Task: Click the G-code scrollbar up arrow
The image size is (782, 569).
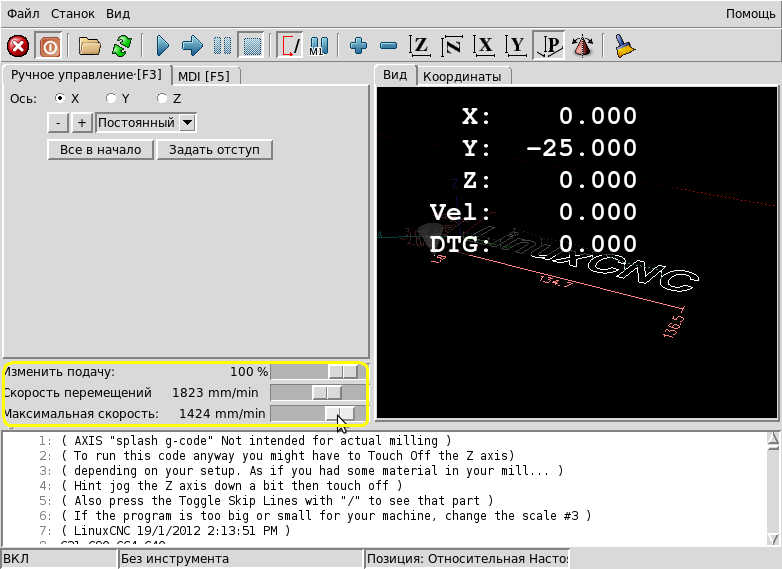Action: click(x=773, y=439)
